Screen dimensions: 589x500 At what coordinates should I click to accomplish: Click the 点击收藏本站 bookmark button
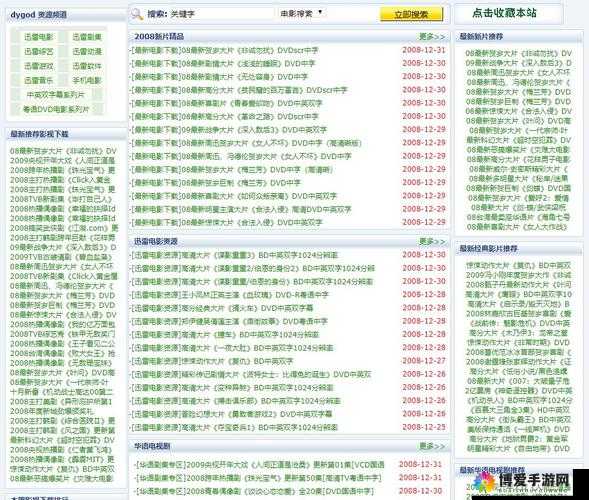coord(504,13)
